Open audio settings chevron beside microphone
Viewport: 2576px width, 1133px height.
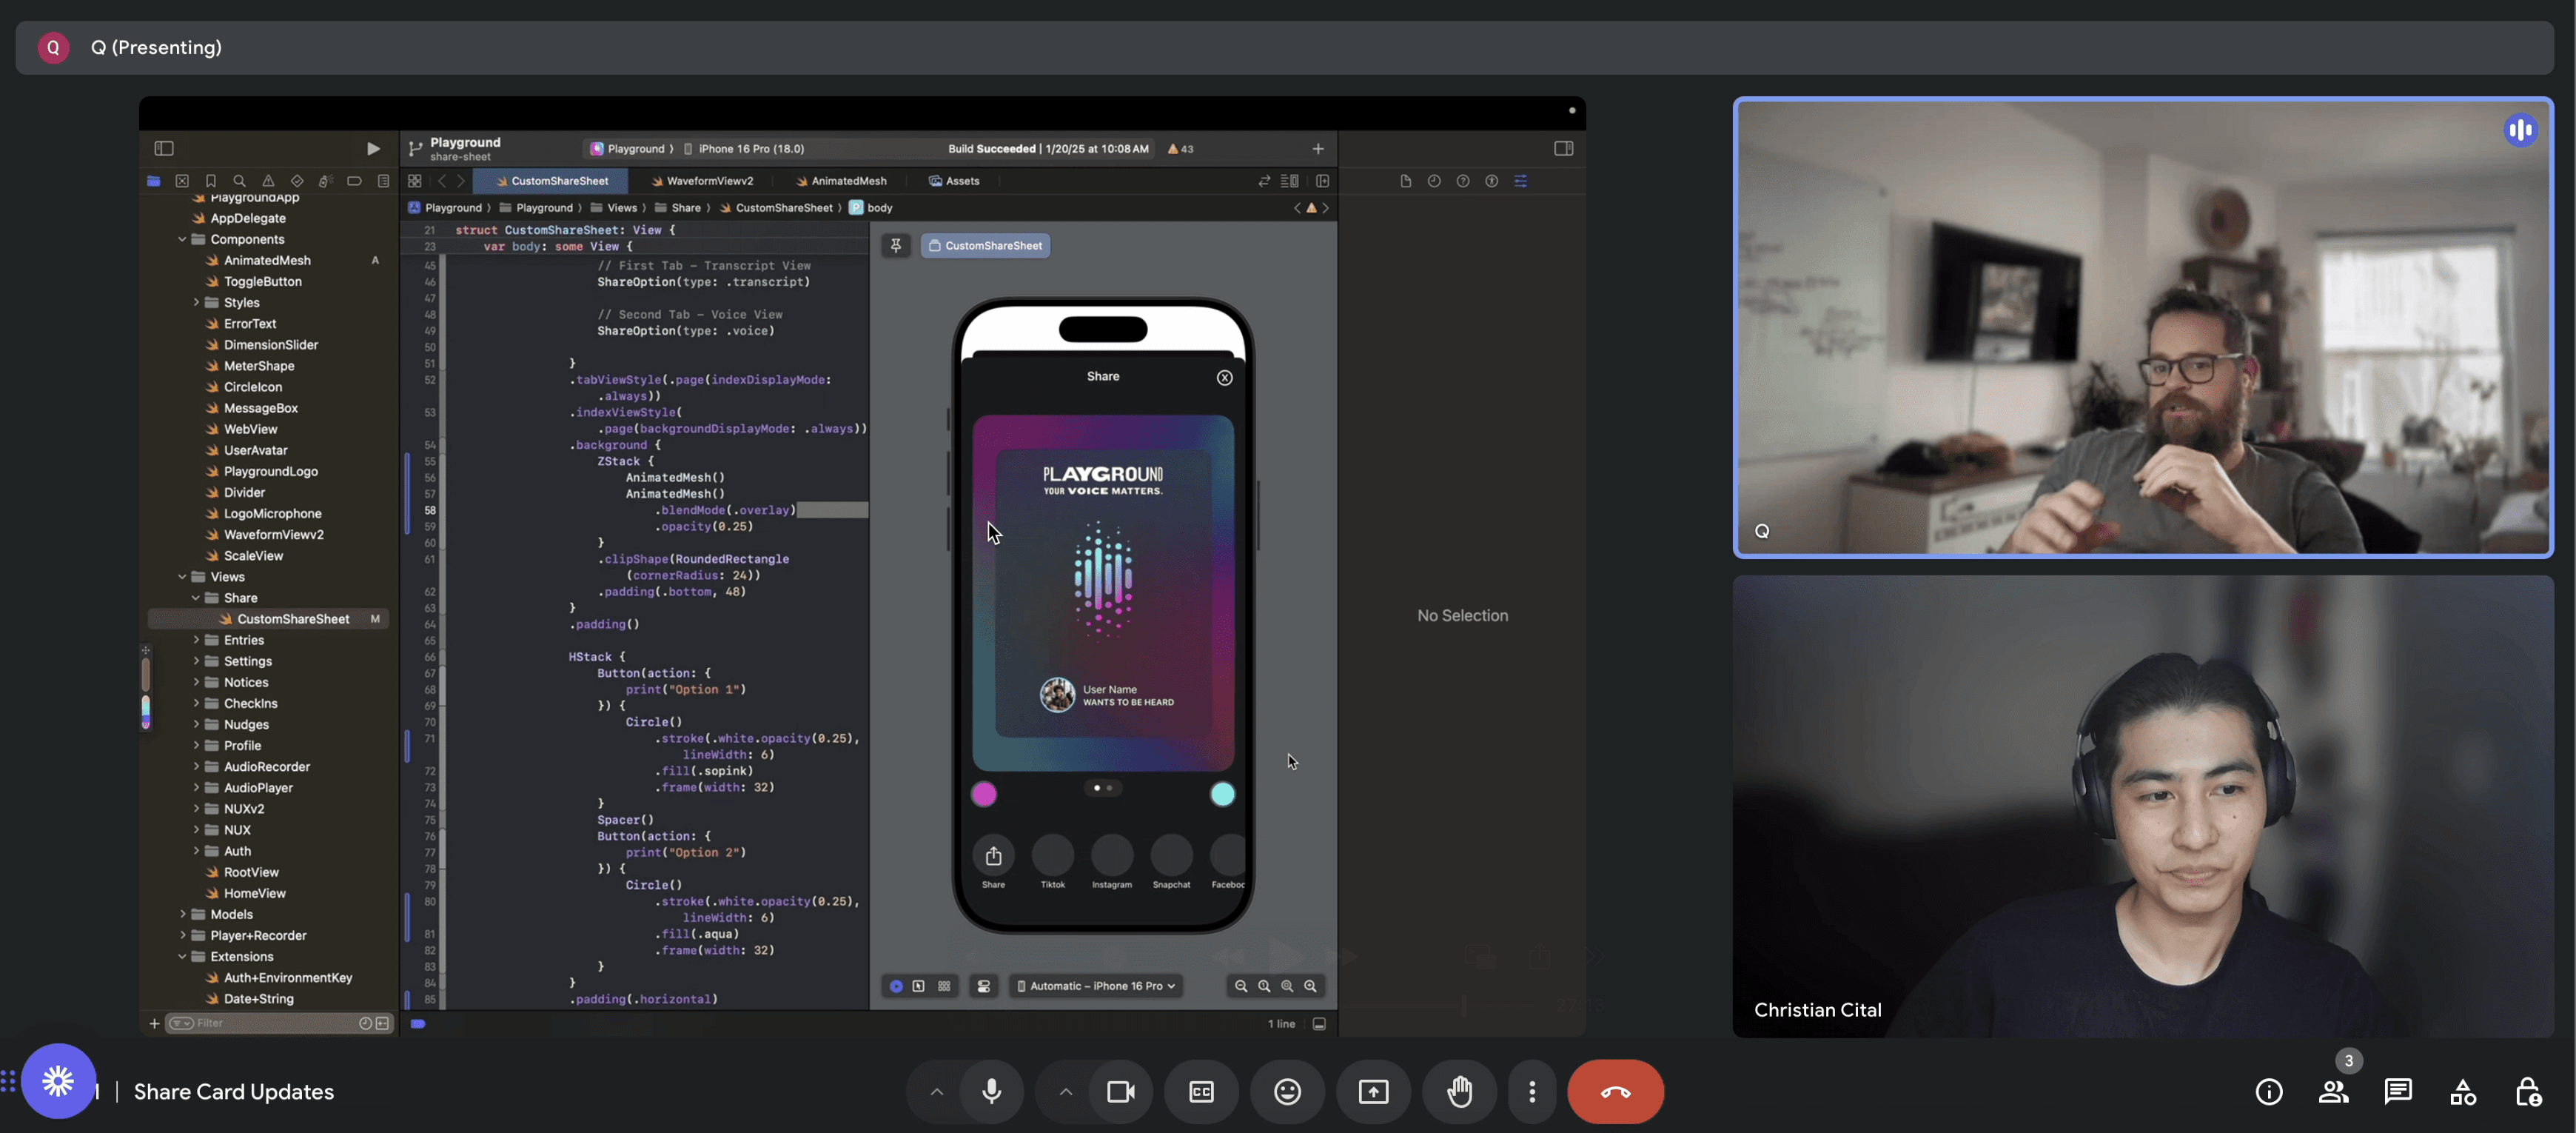[937, 1091]
